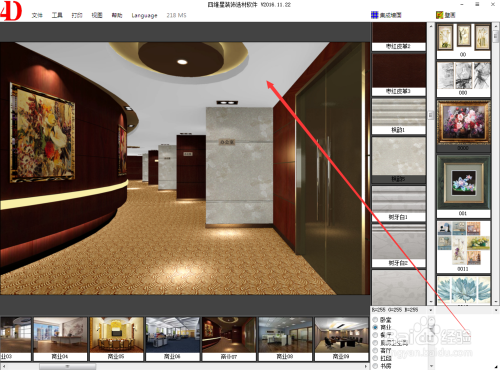
Task: Pick the 枣红皮革2 dark red material
Action: pos(399,37)
